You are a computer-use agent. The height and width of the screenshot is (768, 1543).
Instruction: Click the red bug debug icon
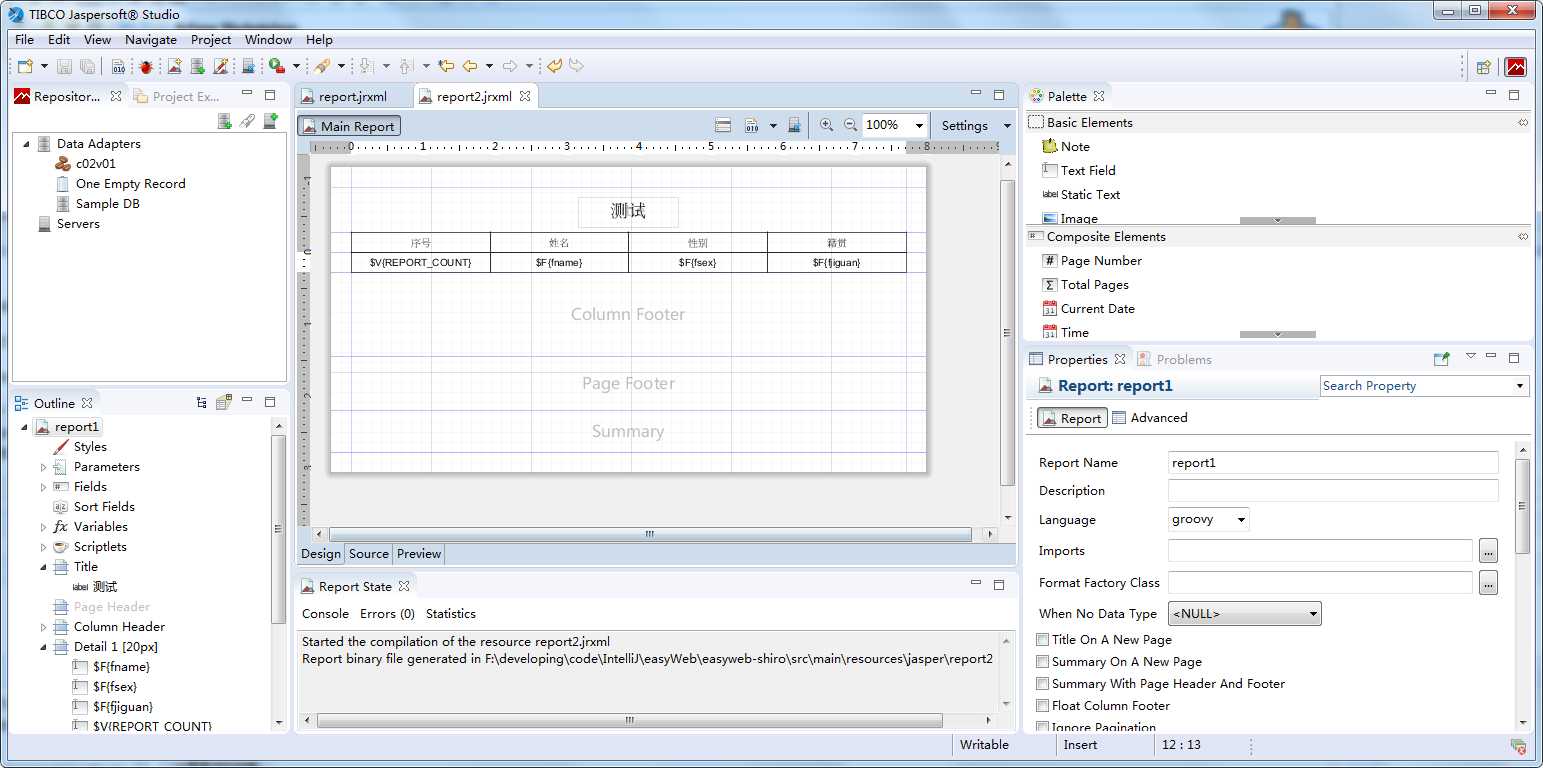tap(146, 66)
